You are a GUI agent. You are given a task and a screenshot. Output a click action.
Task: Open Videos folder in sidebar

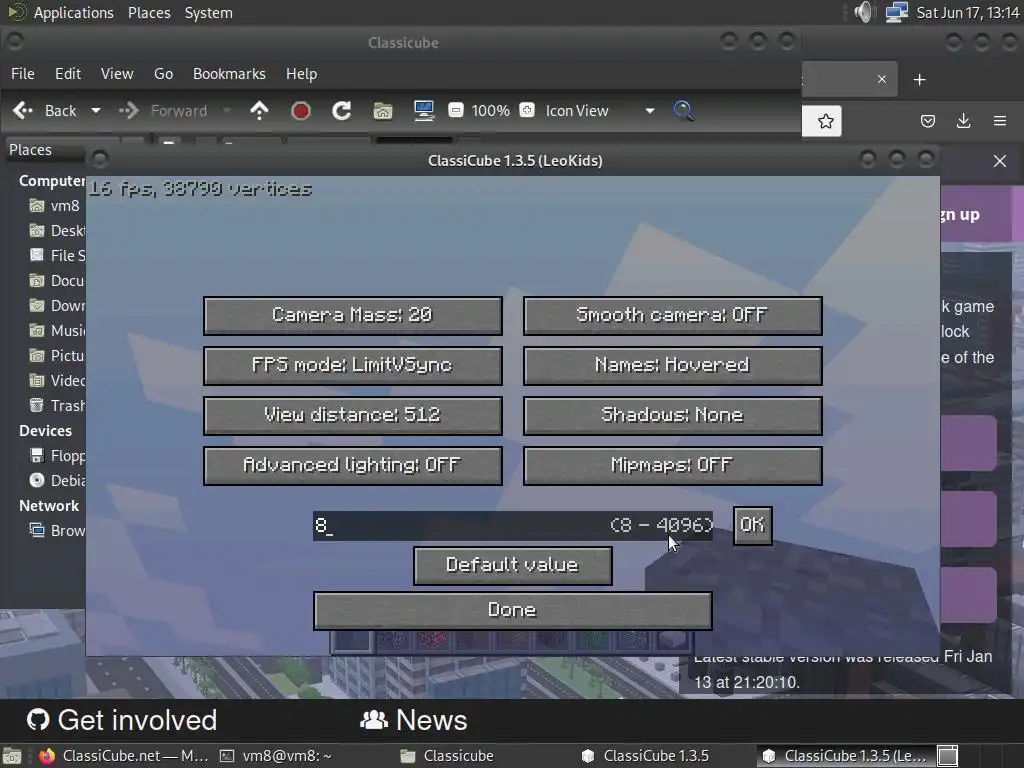point(57,381)
